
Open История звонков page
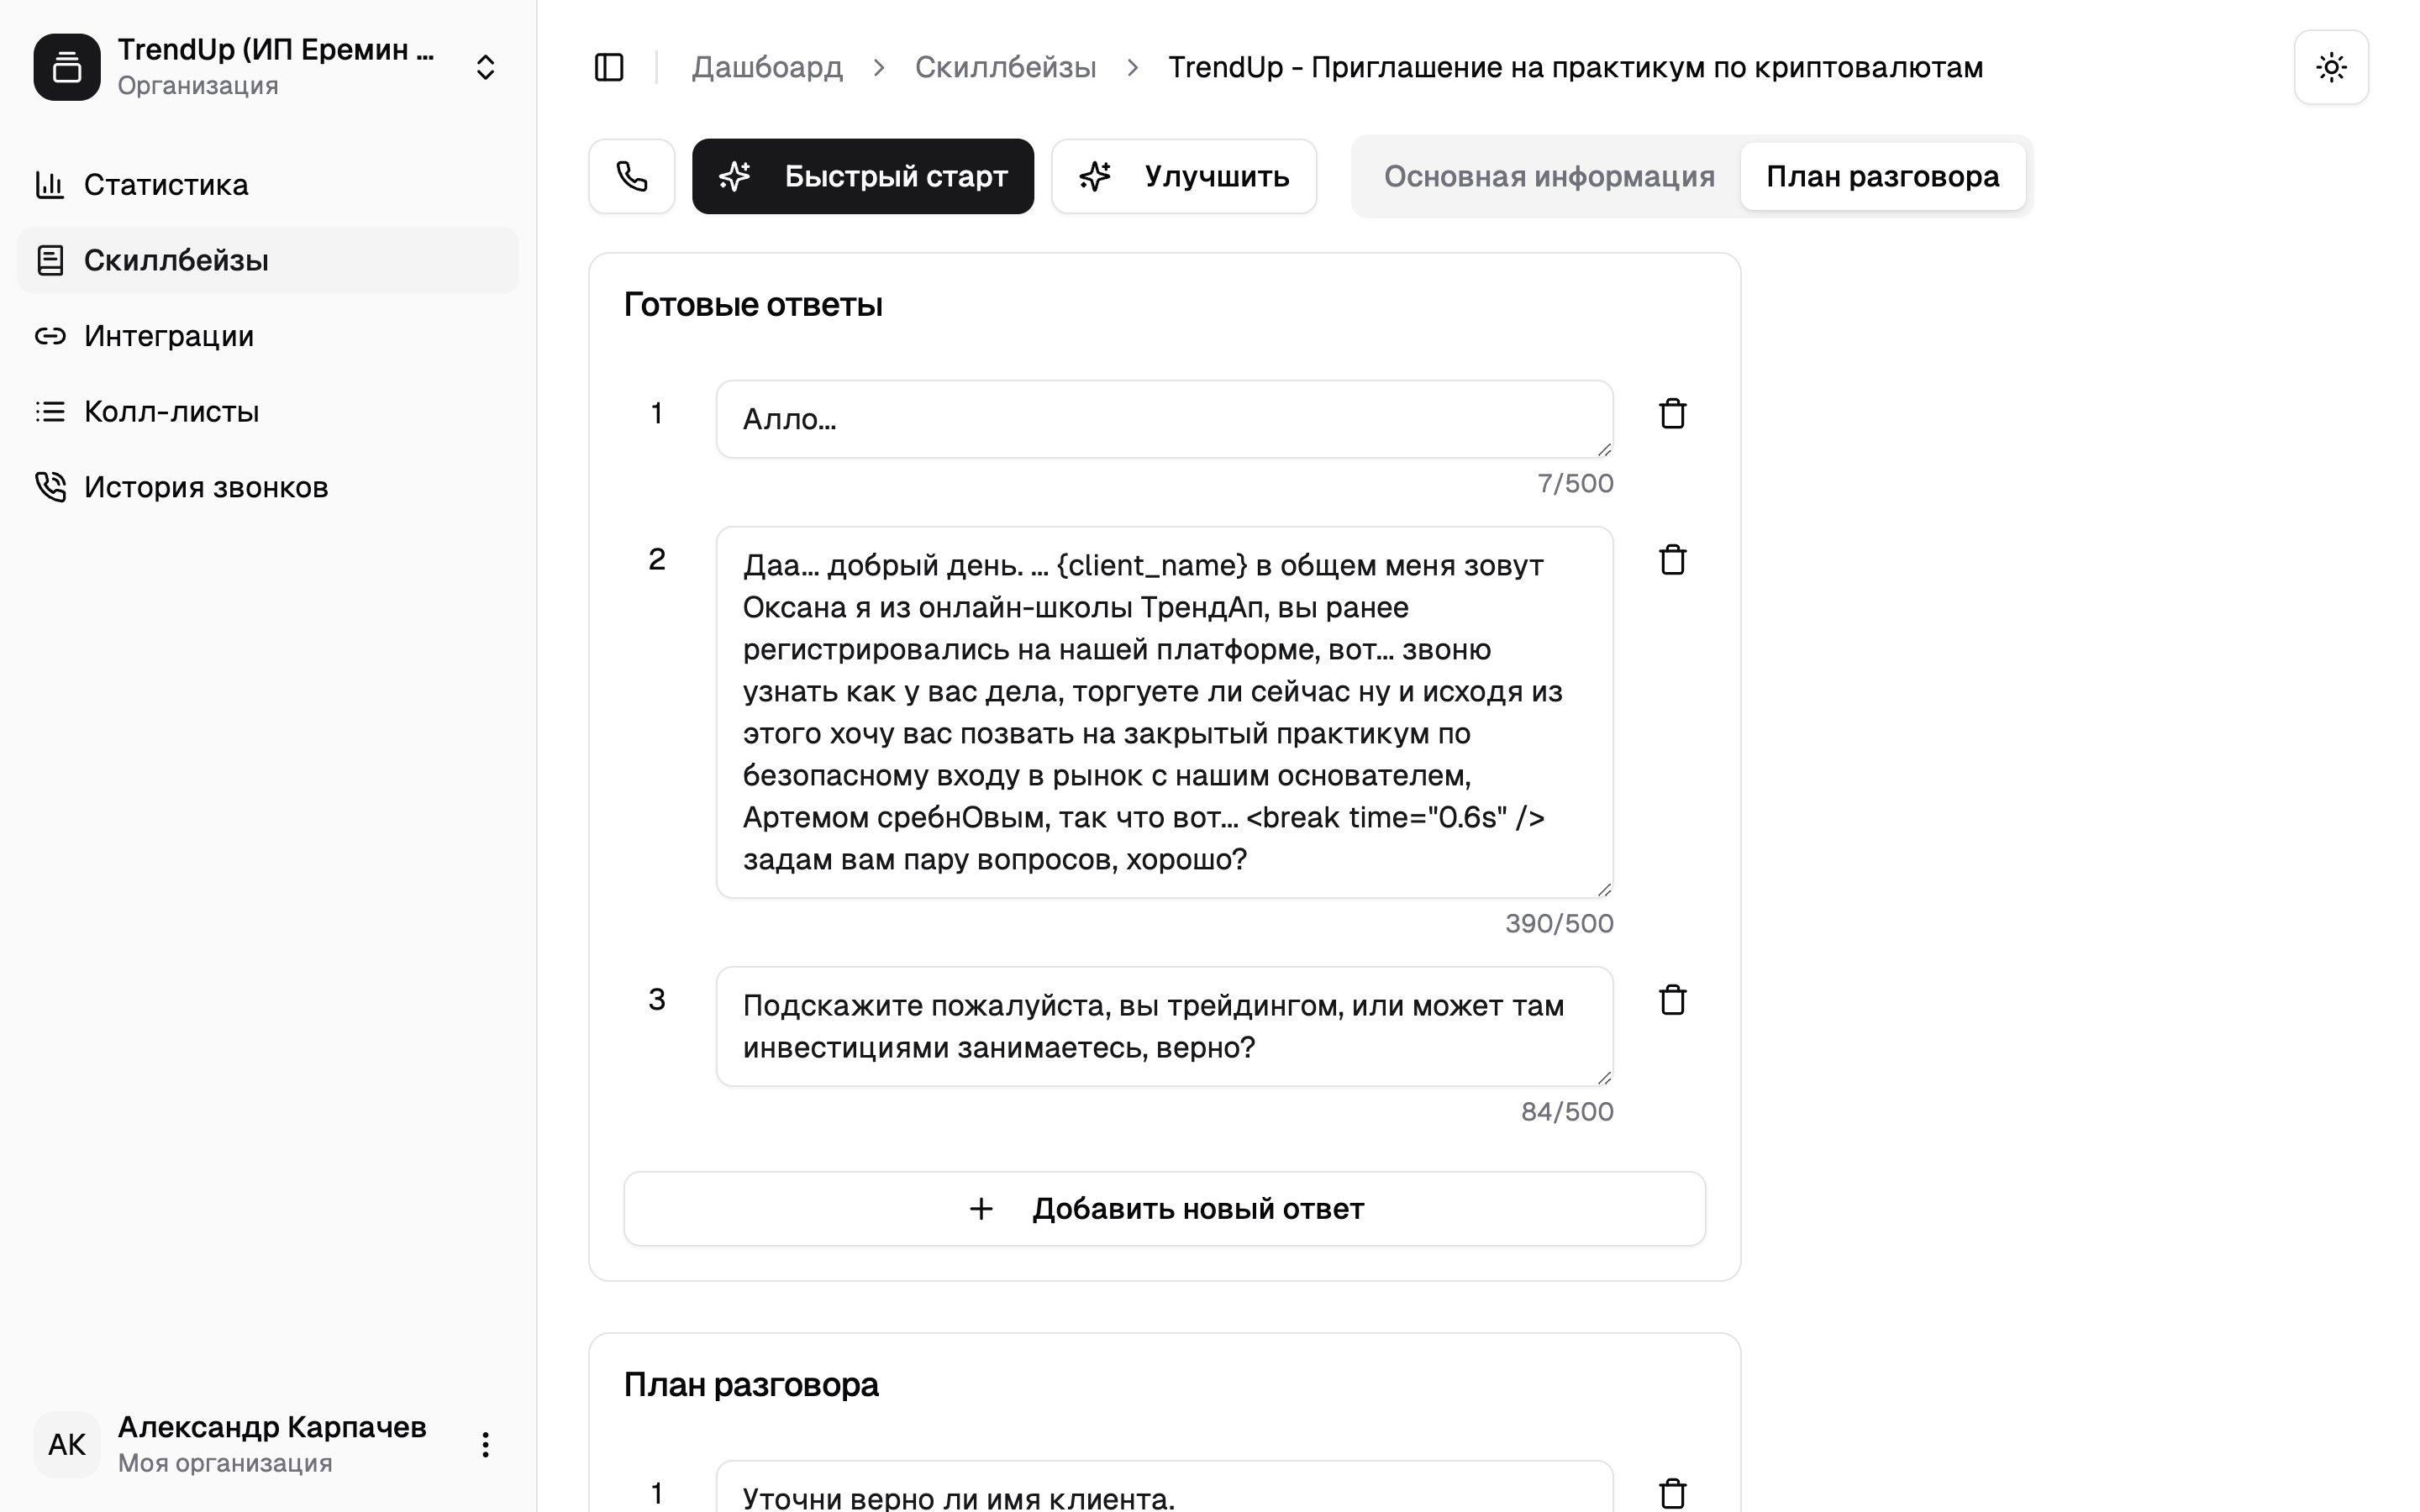pos(206,487)
